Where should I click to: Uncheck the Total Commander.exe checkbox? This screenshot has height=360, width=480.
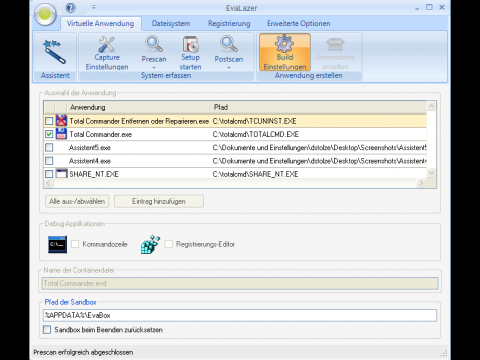pos(49,134)
